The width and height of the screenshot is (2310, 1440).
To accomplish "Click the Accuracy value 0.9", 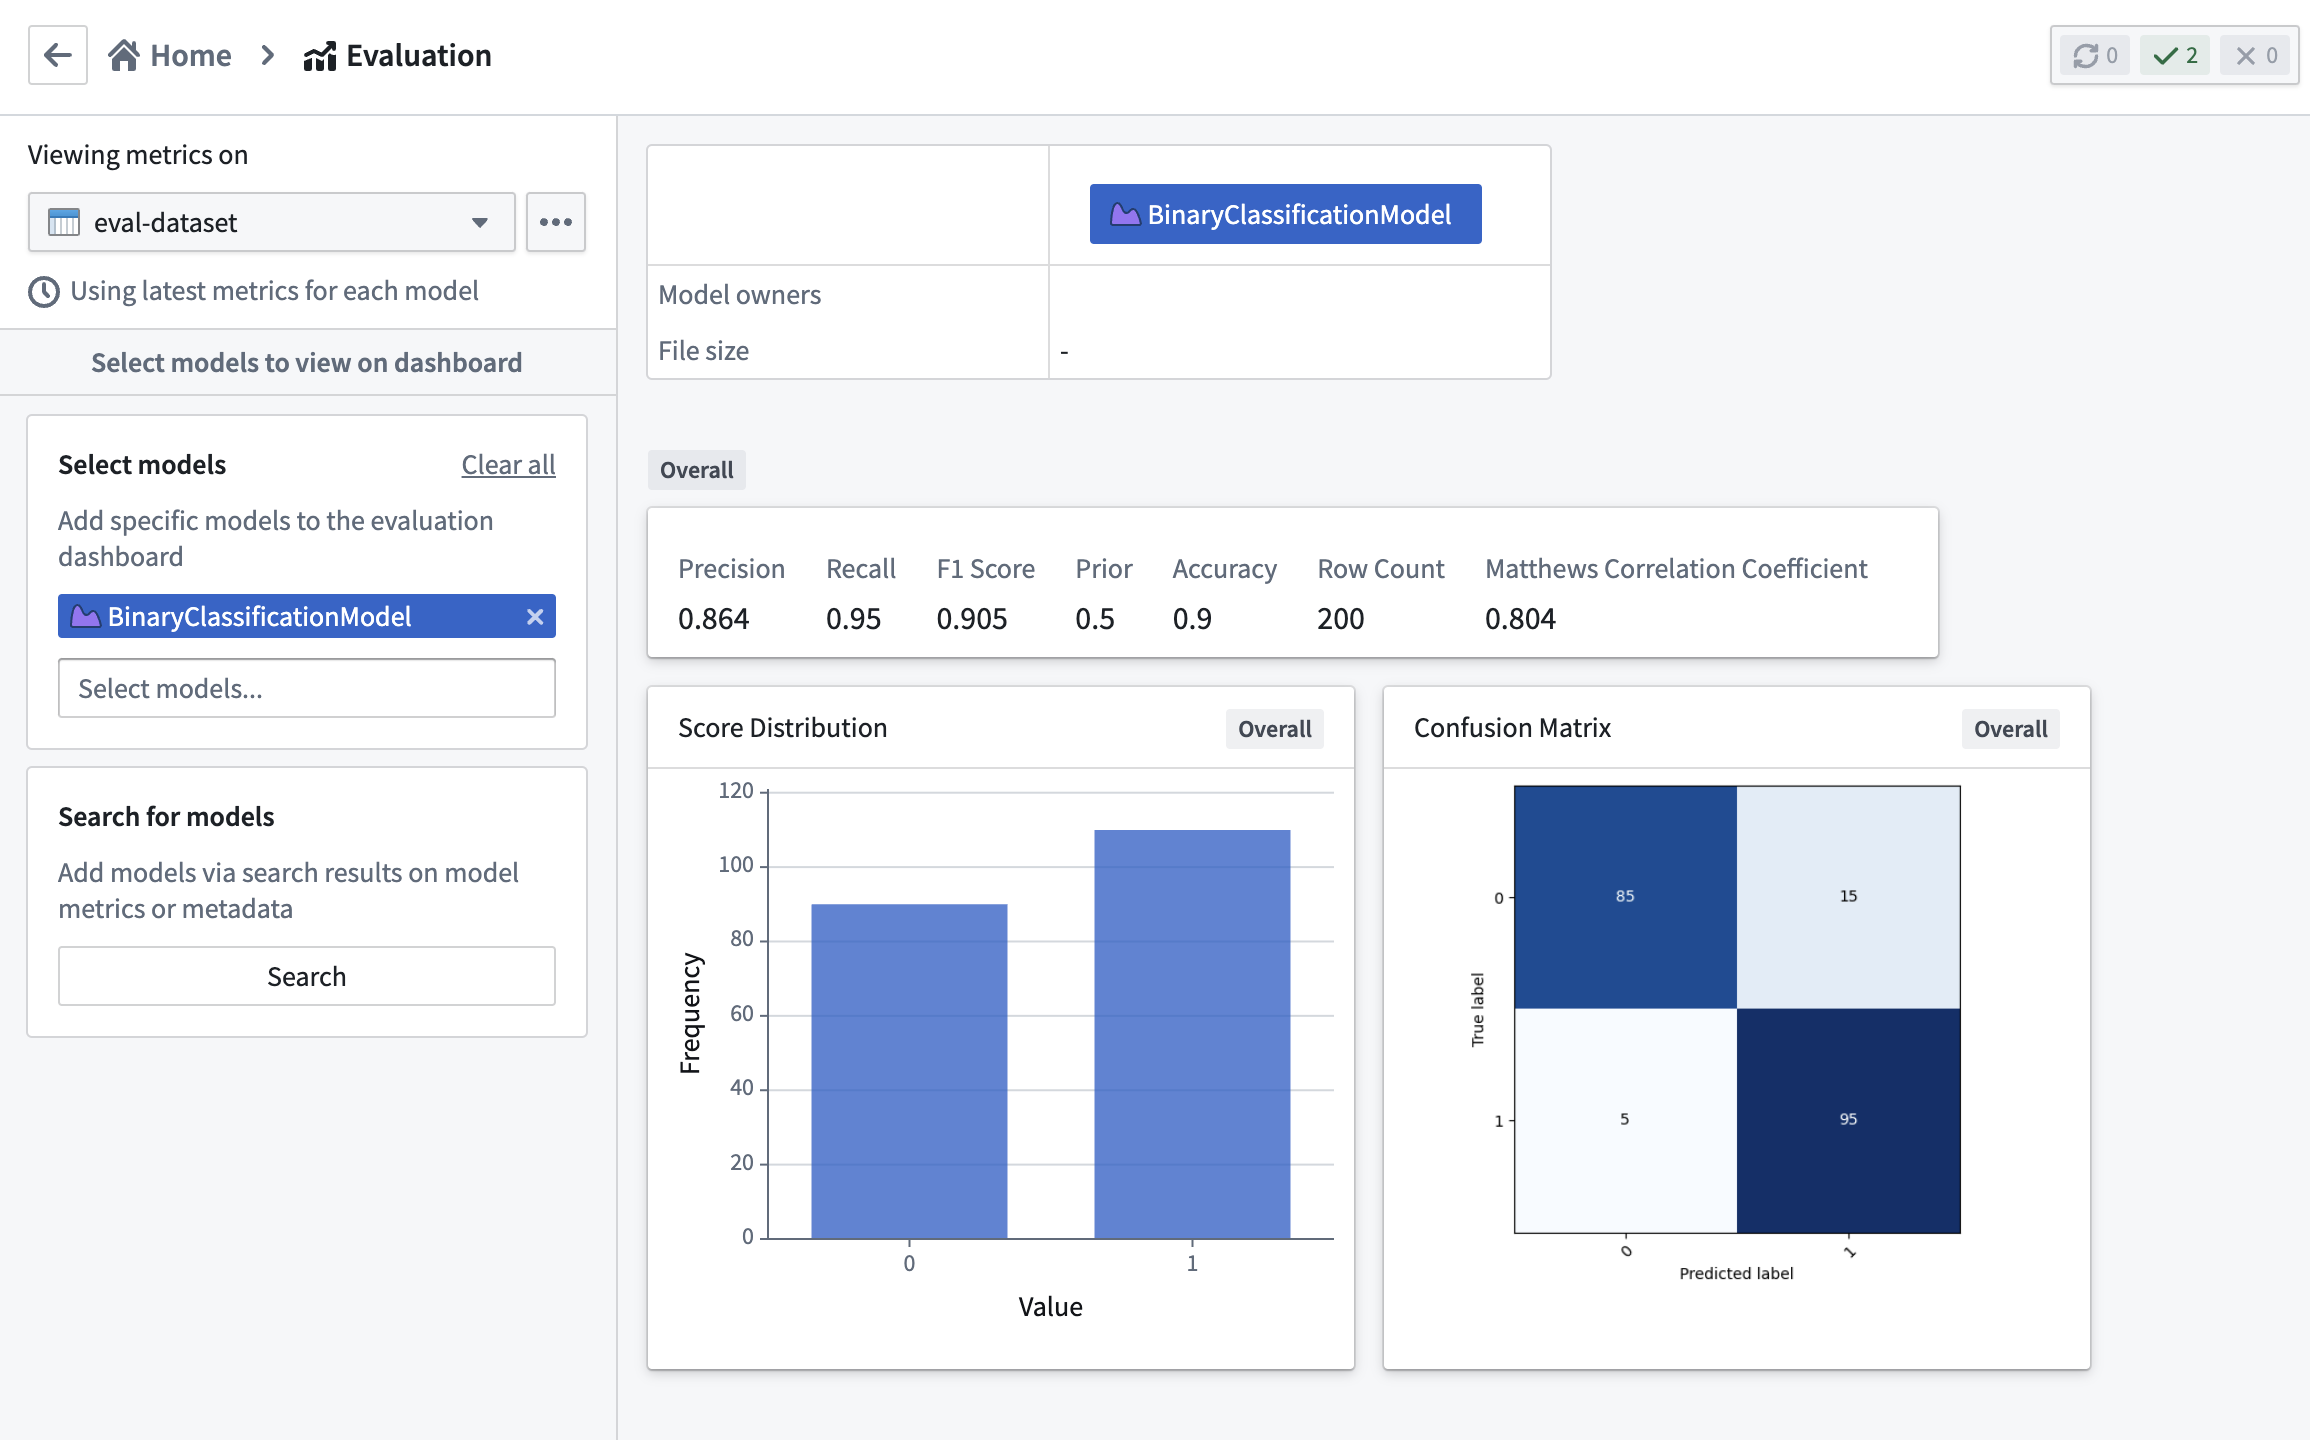I will click(1192, 619).
